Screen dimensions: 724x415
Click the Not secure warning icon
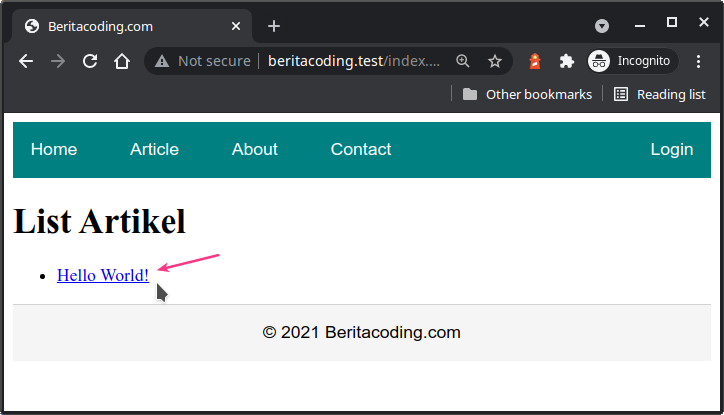point(162,61)
